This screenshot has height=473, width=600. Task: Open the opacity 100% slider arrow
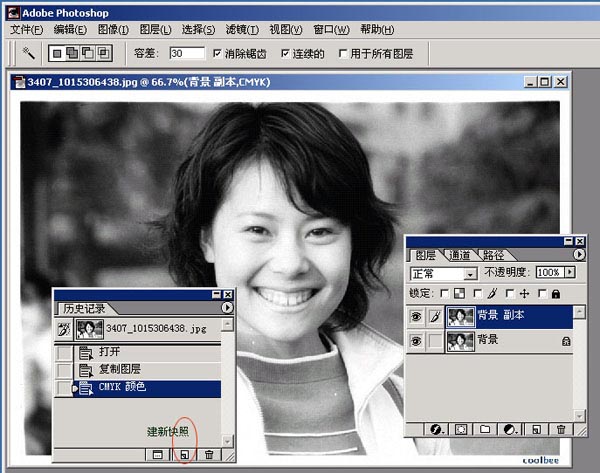point(570,272)
